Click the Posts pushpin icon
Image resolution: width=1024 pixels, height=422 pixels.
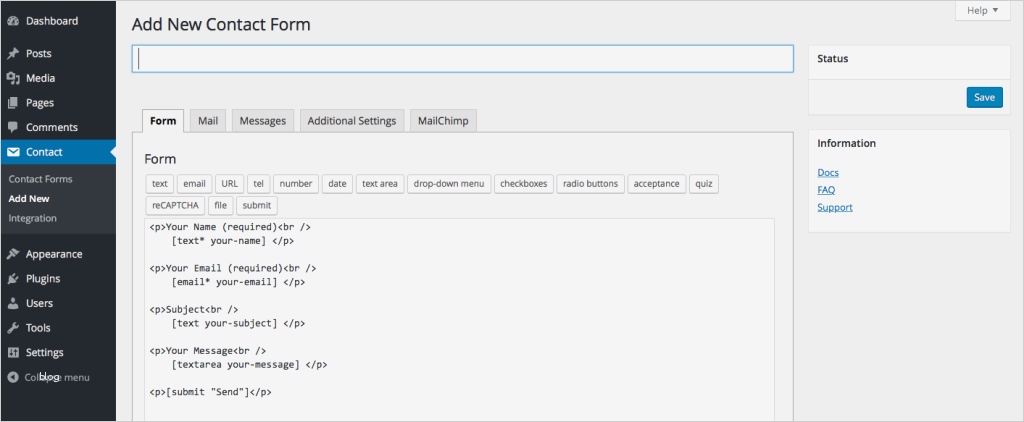pos(13,54)
